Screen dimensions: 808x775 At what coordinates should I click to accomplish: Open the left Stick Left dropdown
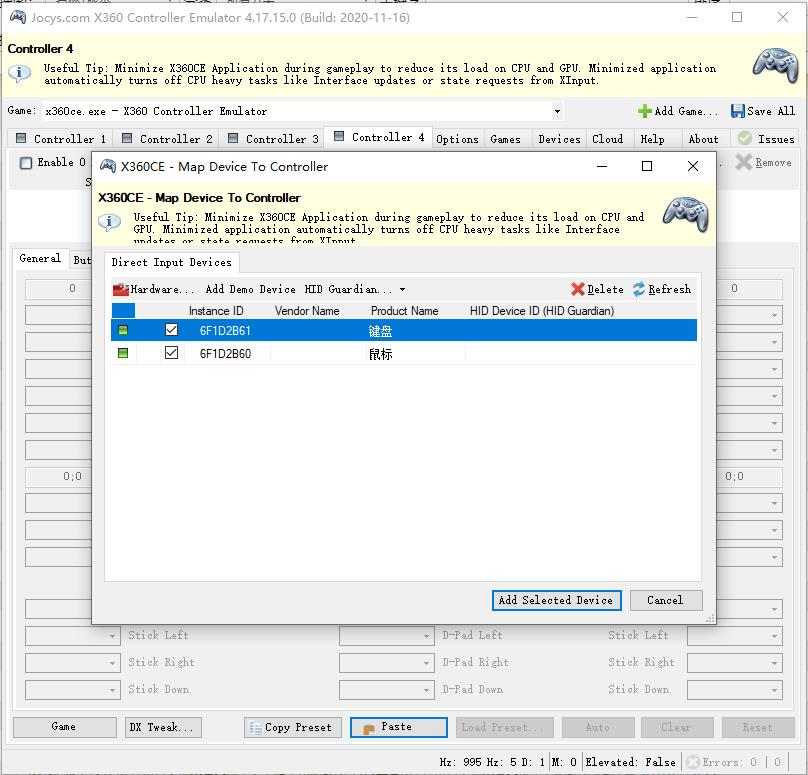tap(112, 636)
